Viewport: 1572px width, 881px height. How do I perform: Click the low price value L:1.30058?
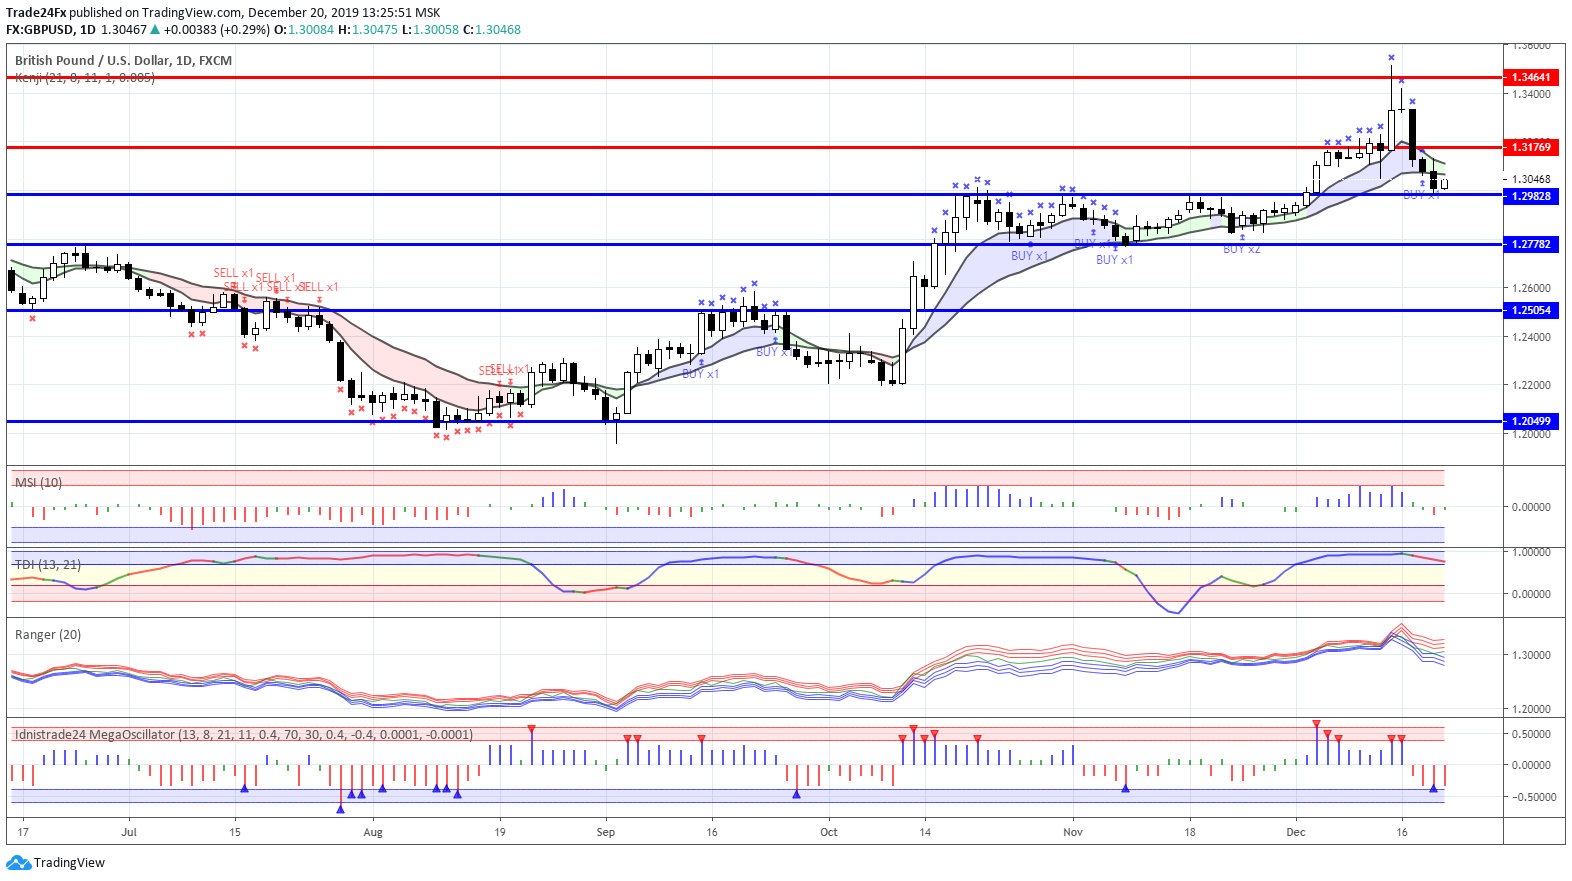click(430, 30)
